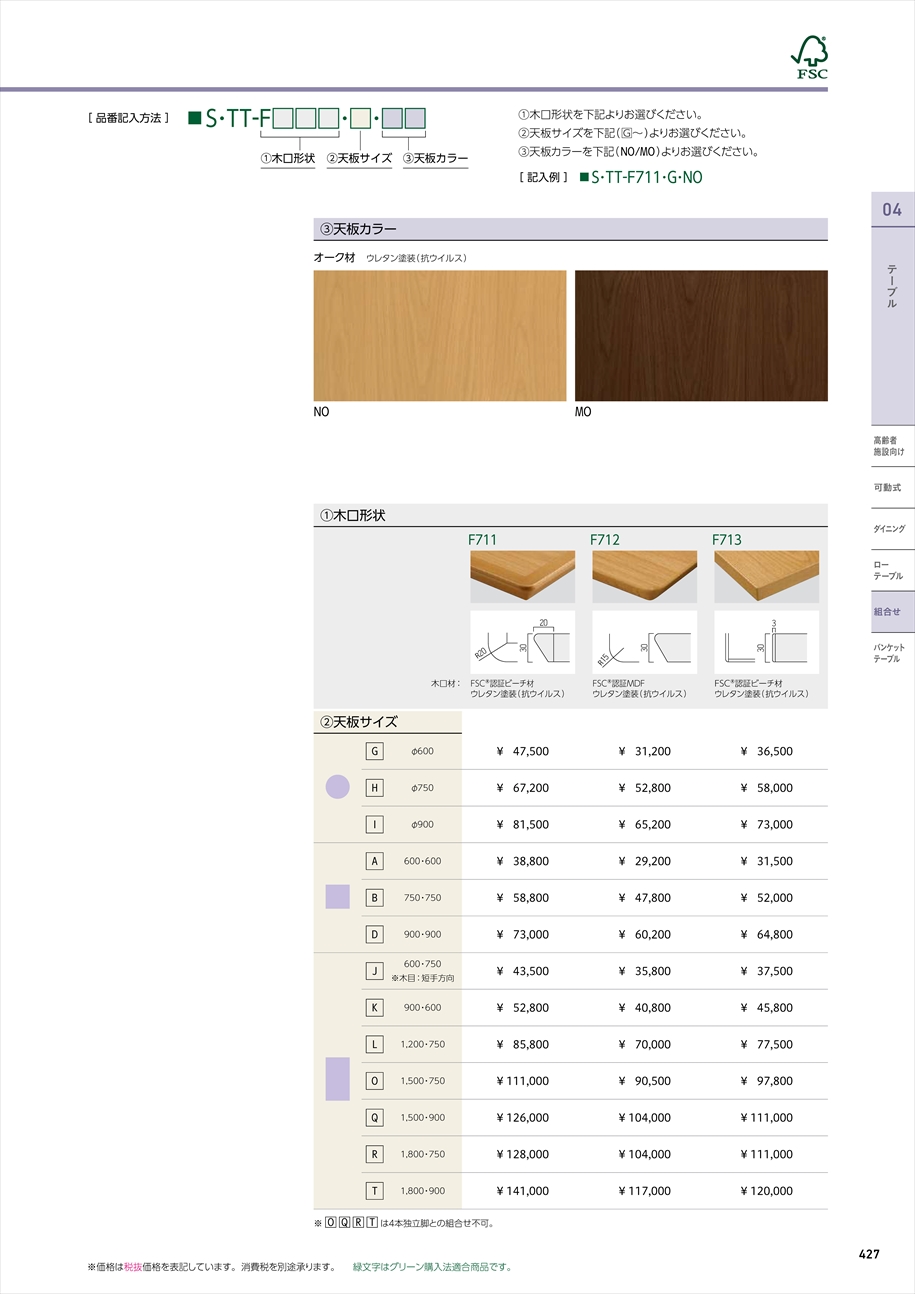Click price ¥120,000 in T row
Screen dimensions: 915x1294
click(x=766, y=1191)
